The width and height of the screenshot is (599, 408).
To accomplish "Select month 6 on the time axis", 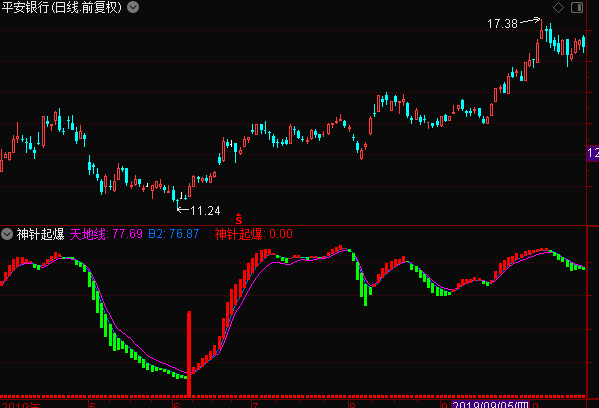I will point(176,405).
